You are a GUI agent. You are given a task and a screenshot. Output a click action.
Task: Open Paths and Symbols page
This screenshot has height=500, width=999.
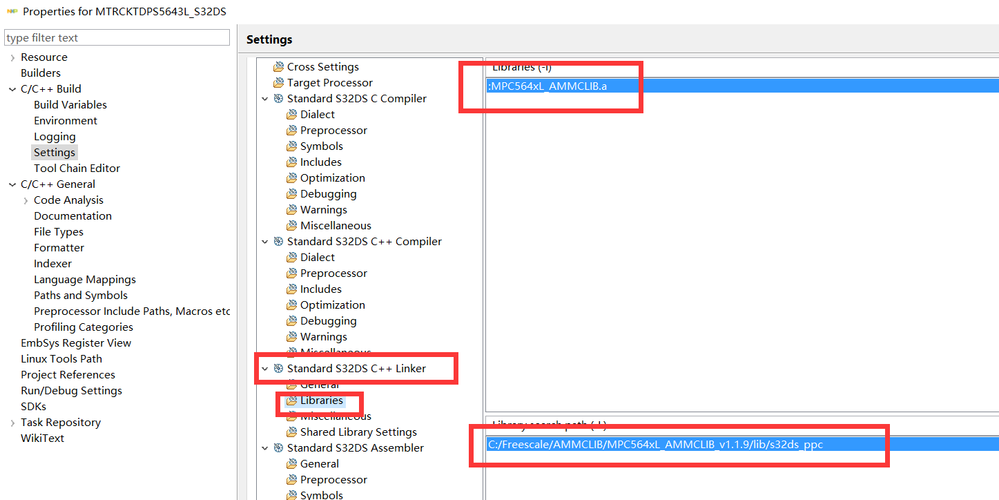pos(81,296)
